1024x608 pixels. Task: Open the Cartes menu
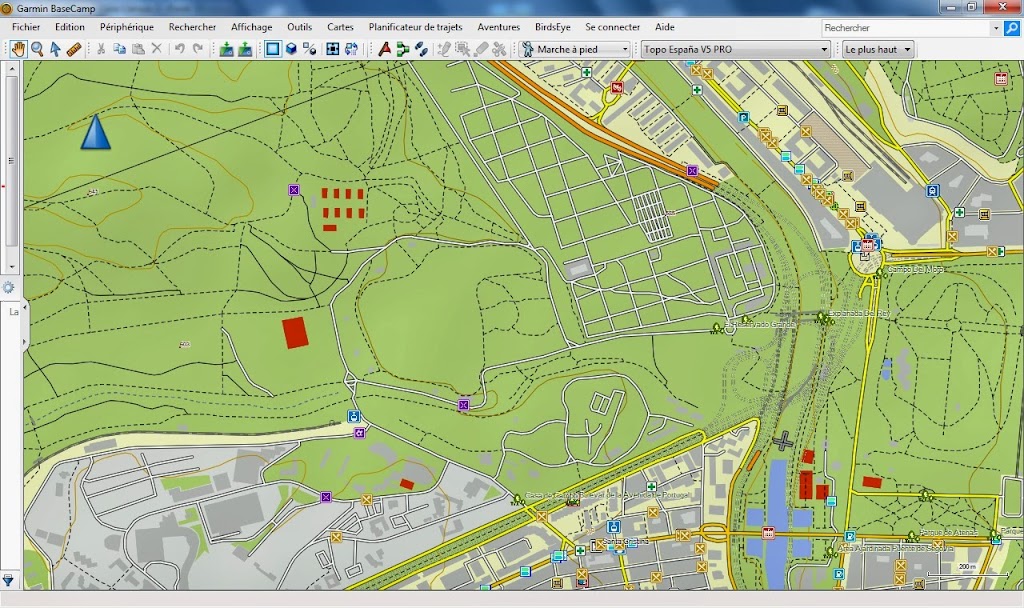click(x=340, y=27)
